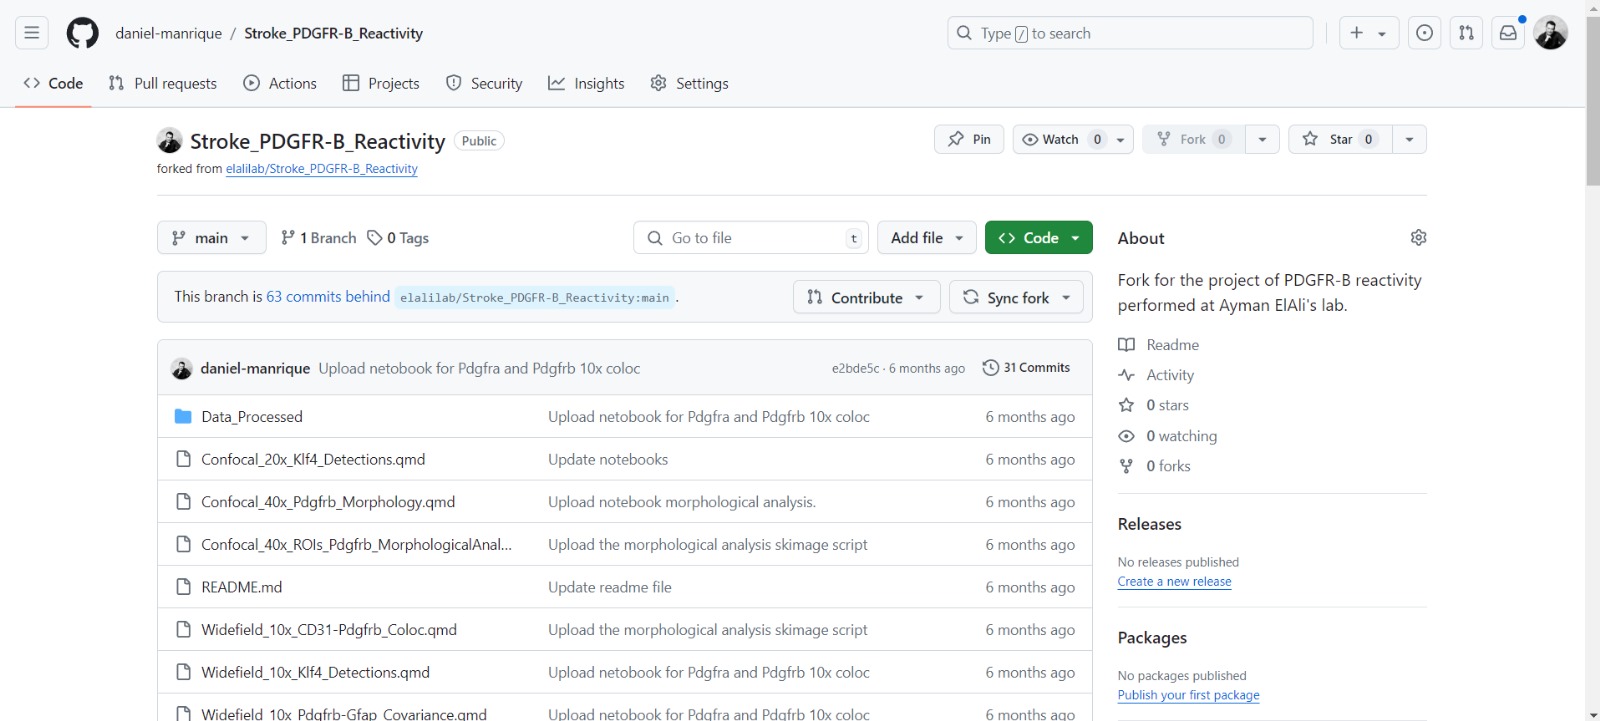
Task: Click the Go to file field
Action: [x=750, y=238]
